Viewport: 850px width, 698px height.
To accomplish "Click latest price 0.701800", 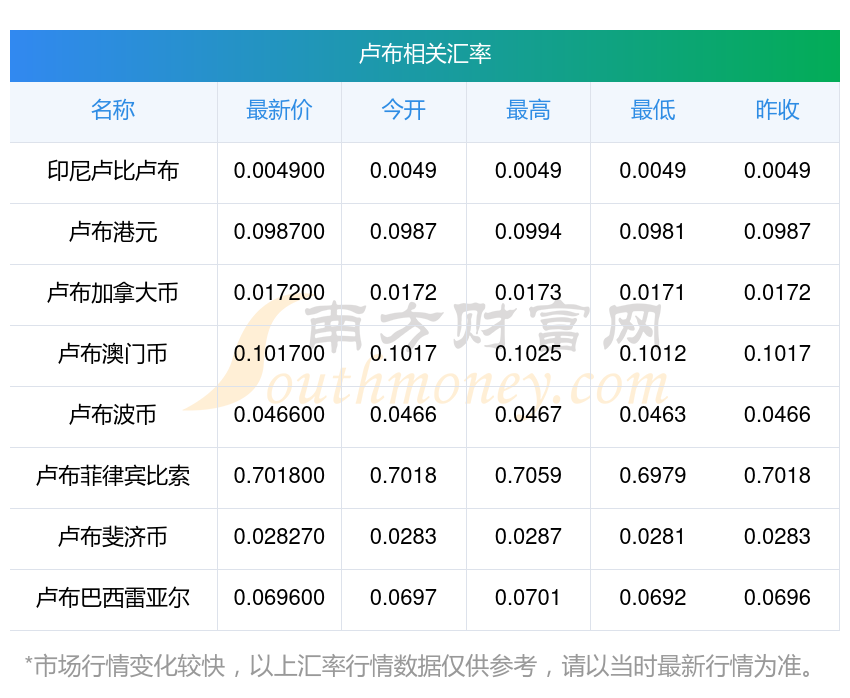I will [279, 476].
